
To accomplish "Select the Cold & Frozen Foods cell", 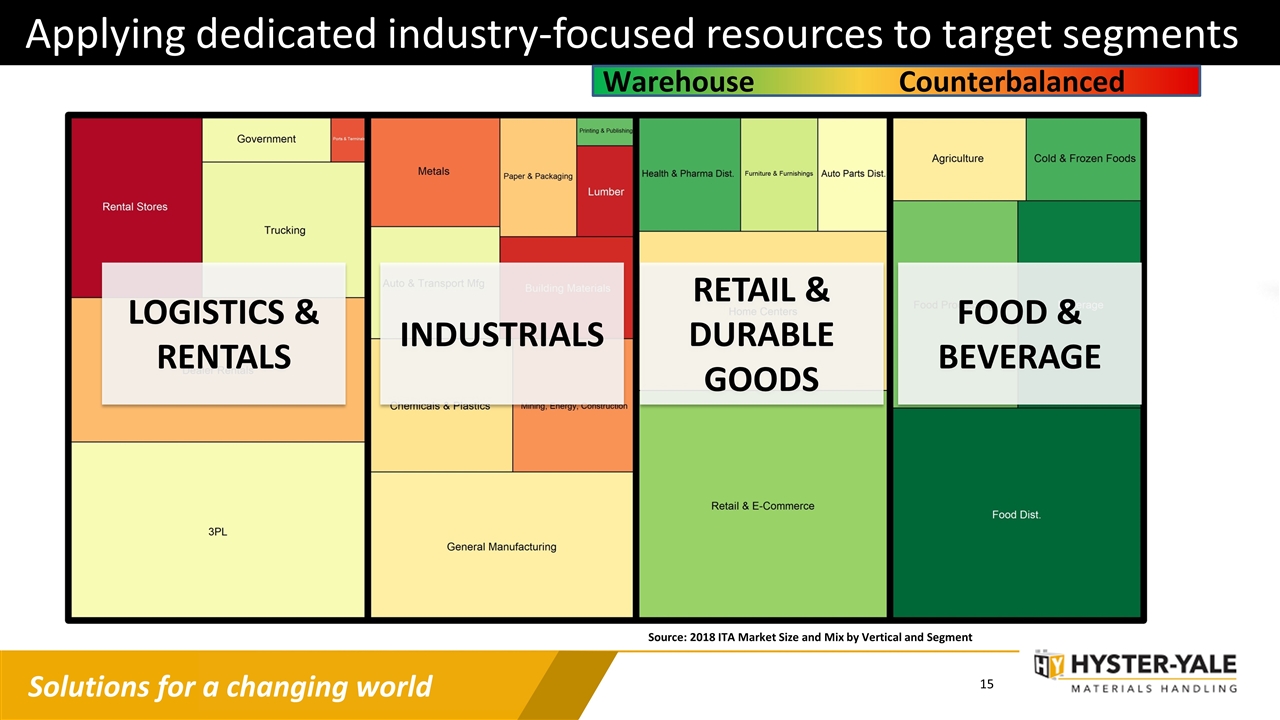I will pyautogui.click(x=1084, y=159).
